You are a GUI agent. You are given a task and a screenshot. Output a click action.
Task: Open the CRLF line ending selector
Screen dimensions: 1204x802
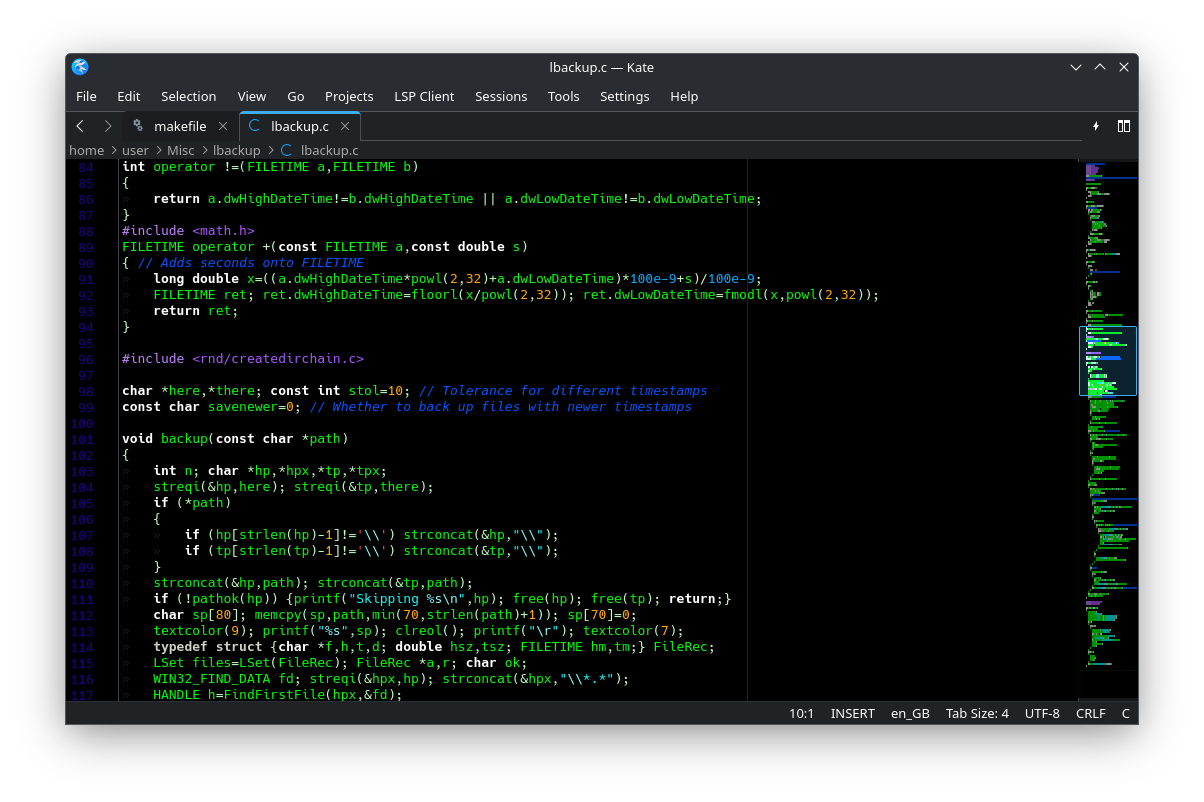click(1090, 713)
